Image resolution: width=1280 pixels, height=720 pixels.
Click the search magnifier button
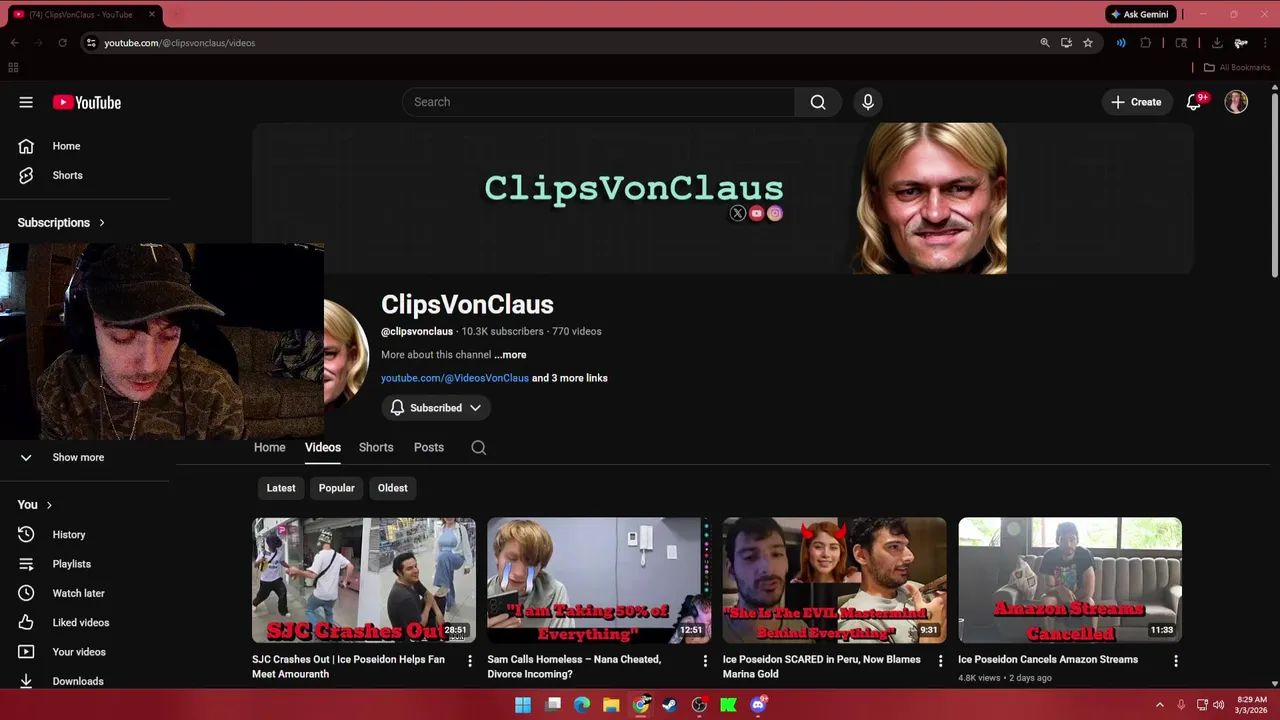point(818,102)
